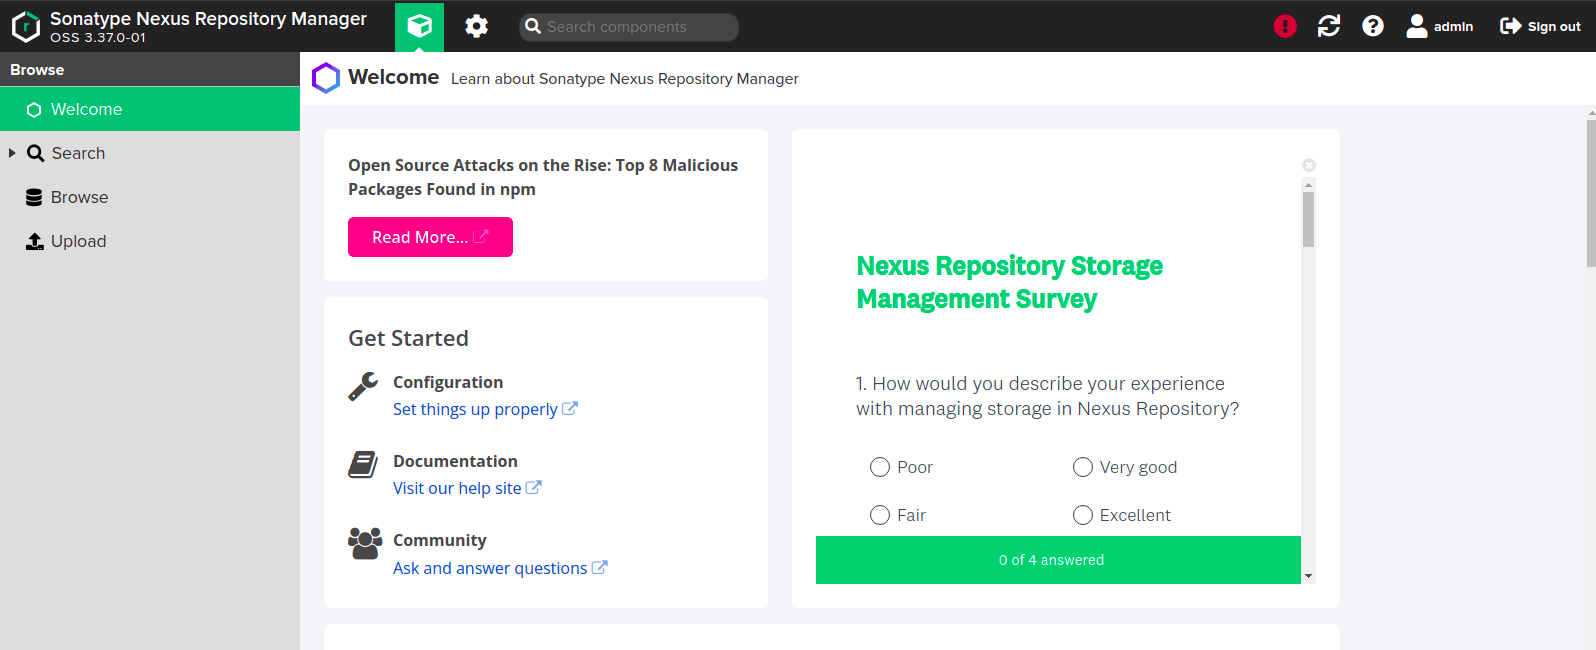The height and width of the screenshot is (650, 1596).
Task: Open Set things up properly link
Action: pos(485,409)
